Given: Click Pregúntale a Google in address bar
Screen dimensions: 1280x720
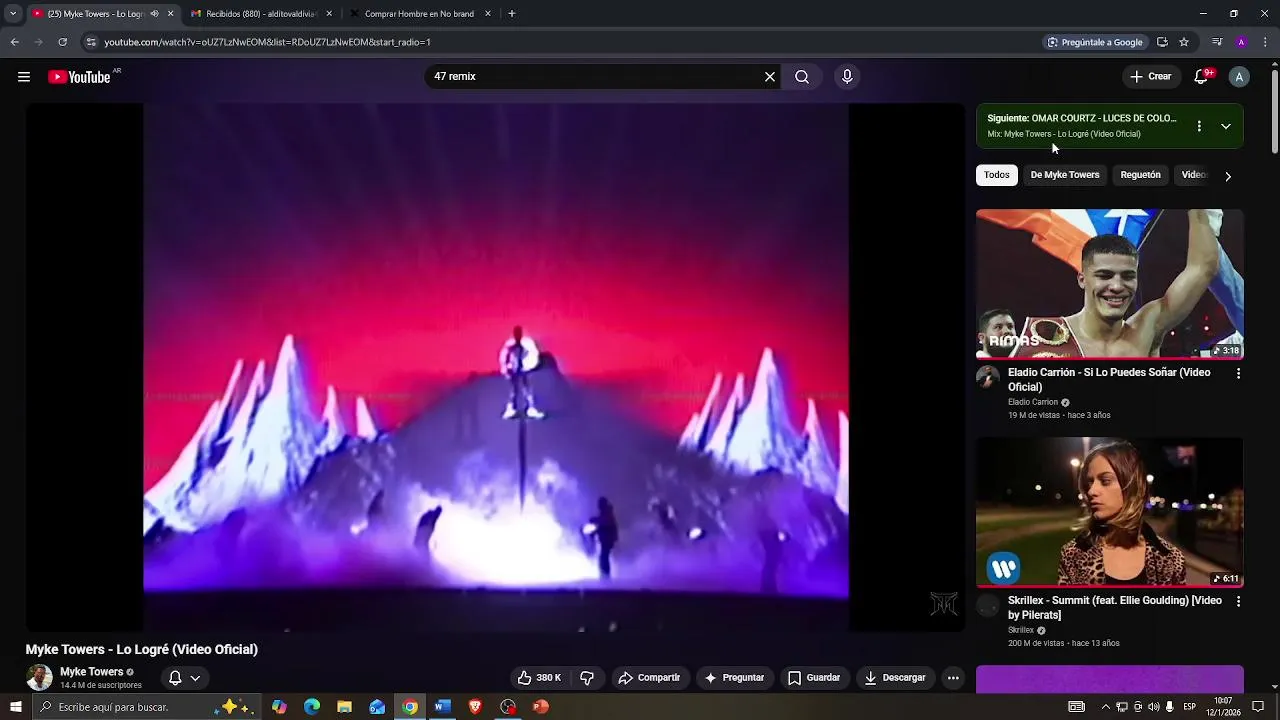Looking at the screenshot, I should pos(1094,42).
